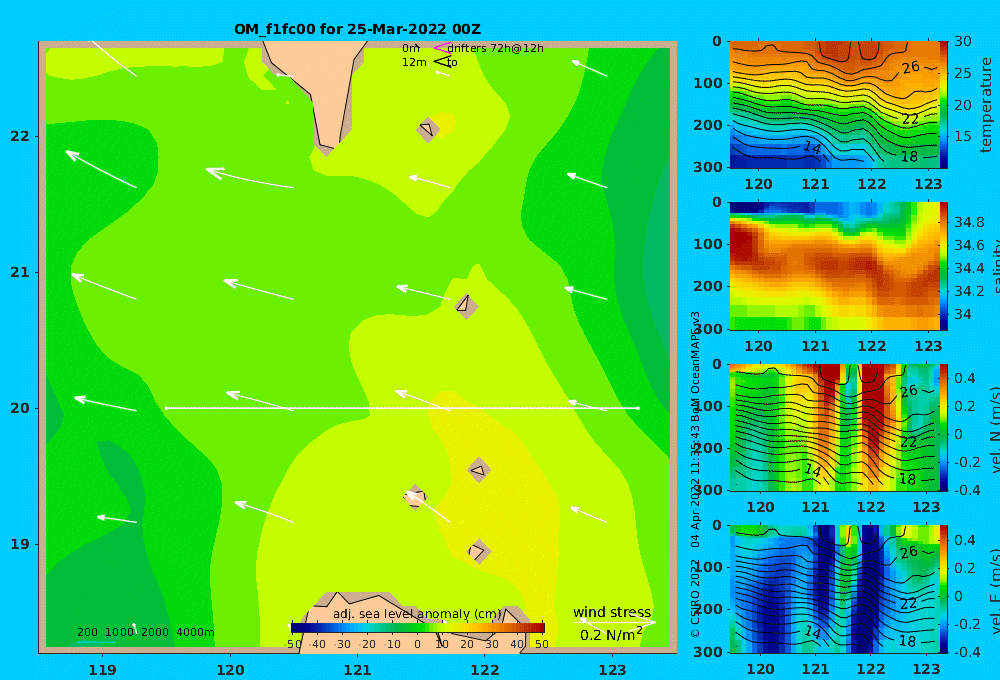Image resolution: width=1000 pixels, height=680 pixels.
Task: Click the '0m' legend label
Action: (411, 48)
